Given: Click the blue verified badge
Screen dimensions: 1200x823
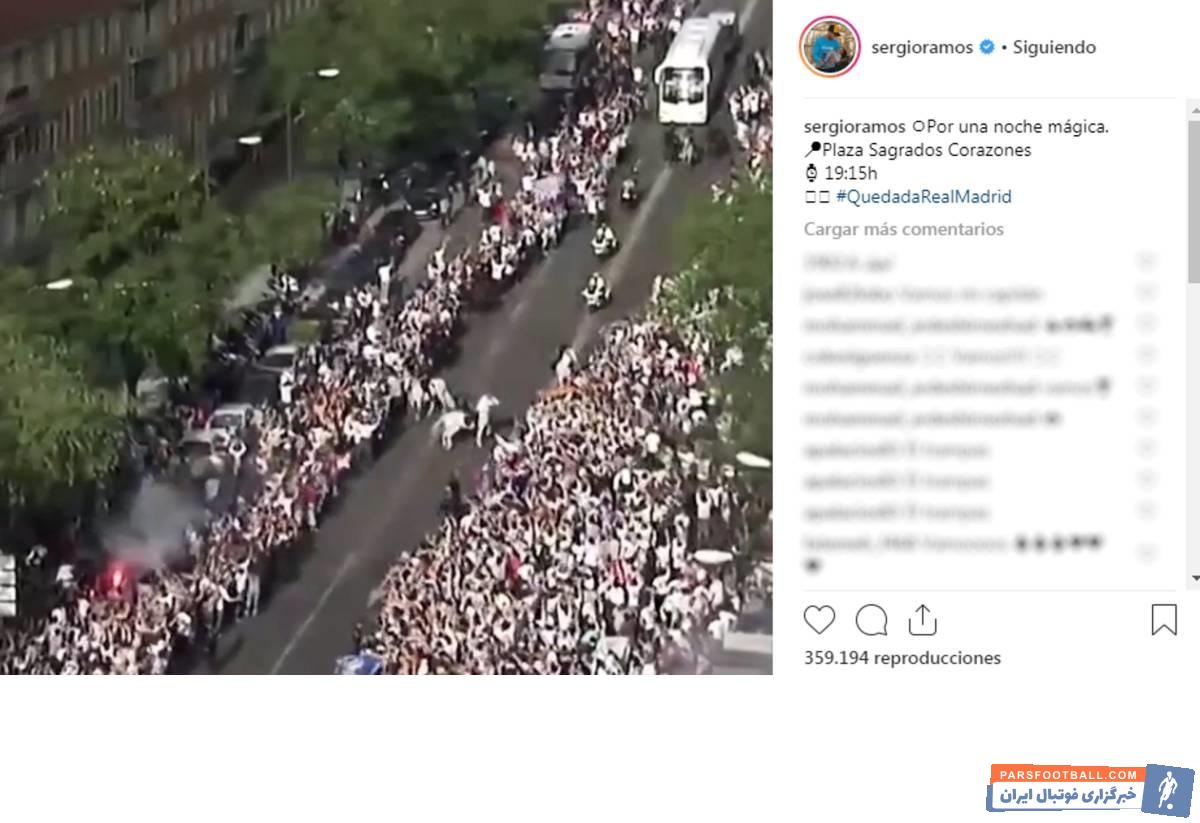Looking at the screenshot, I should click(987, 47).
